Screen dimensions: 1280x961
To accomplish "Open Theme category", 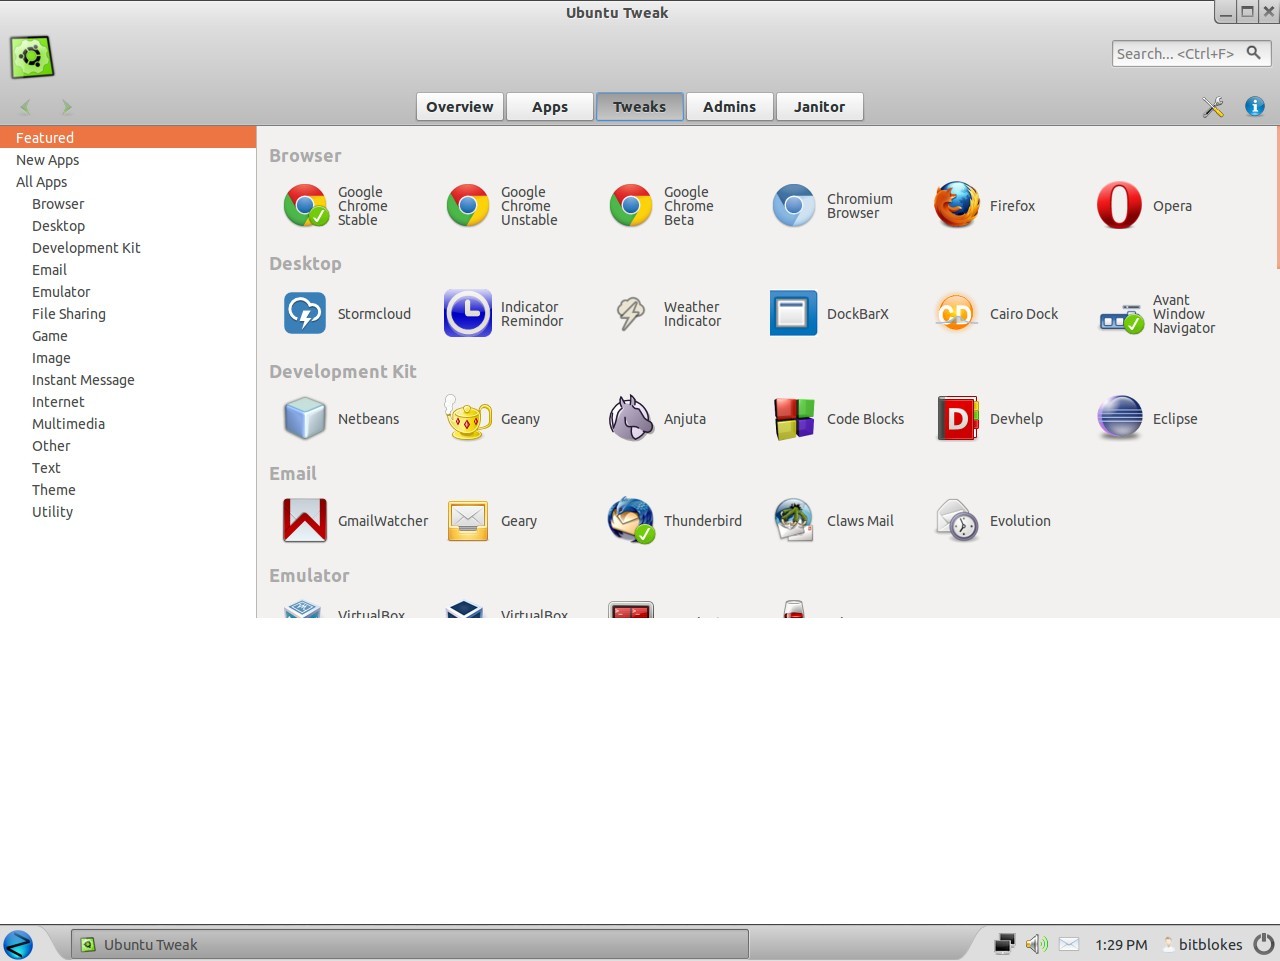I will click(x=128, y=490).
